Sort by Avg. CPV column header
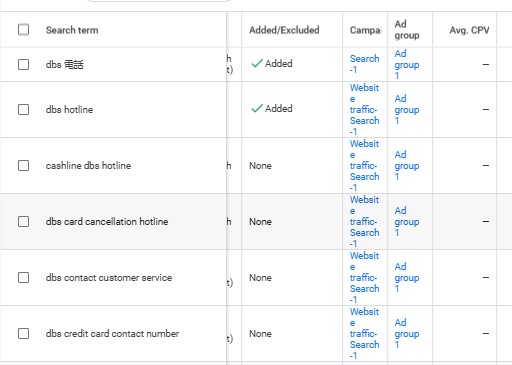The width and height of the screenshot is (512, 365). click(469, 30)
